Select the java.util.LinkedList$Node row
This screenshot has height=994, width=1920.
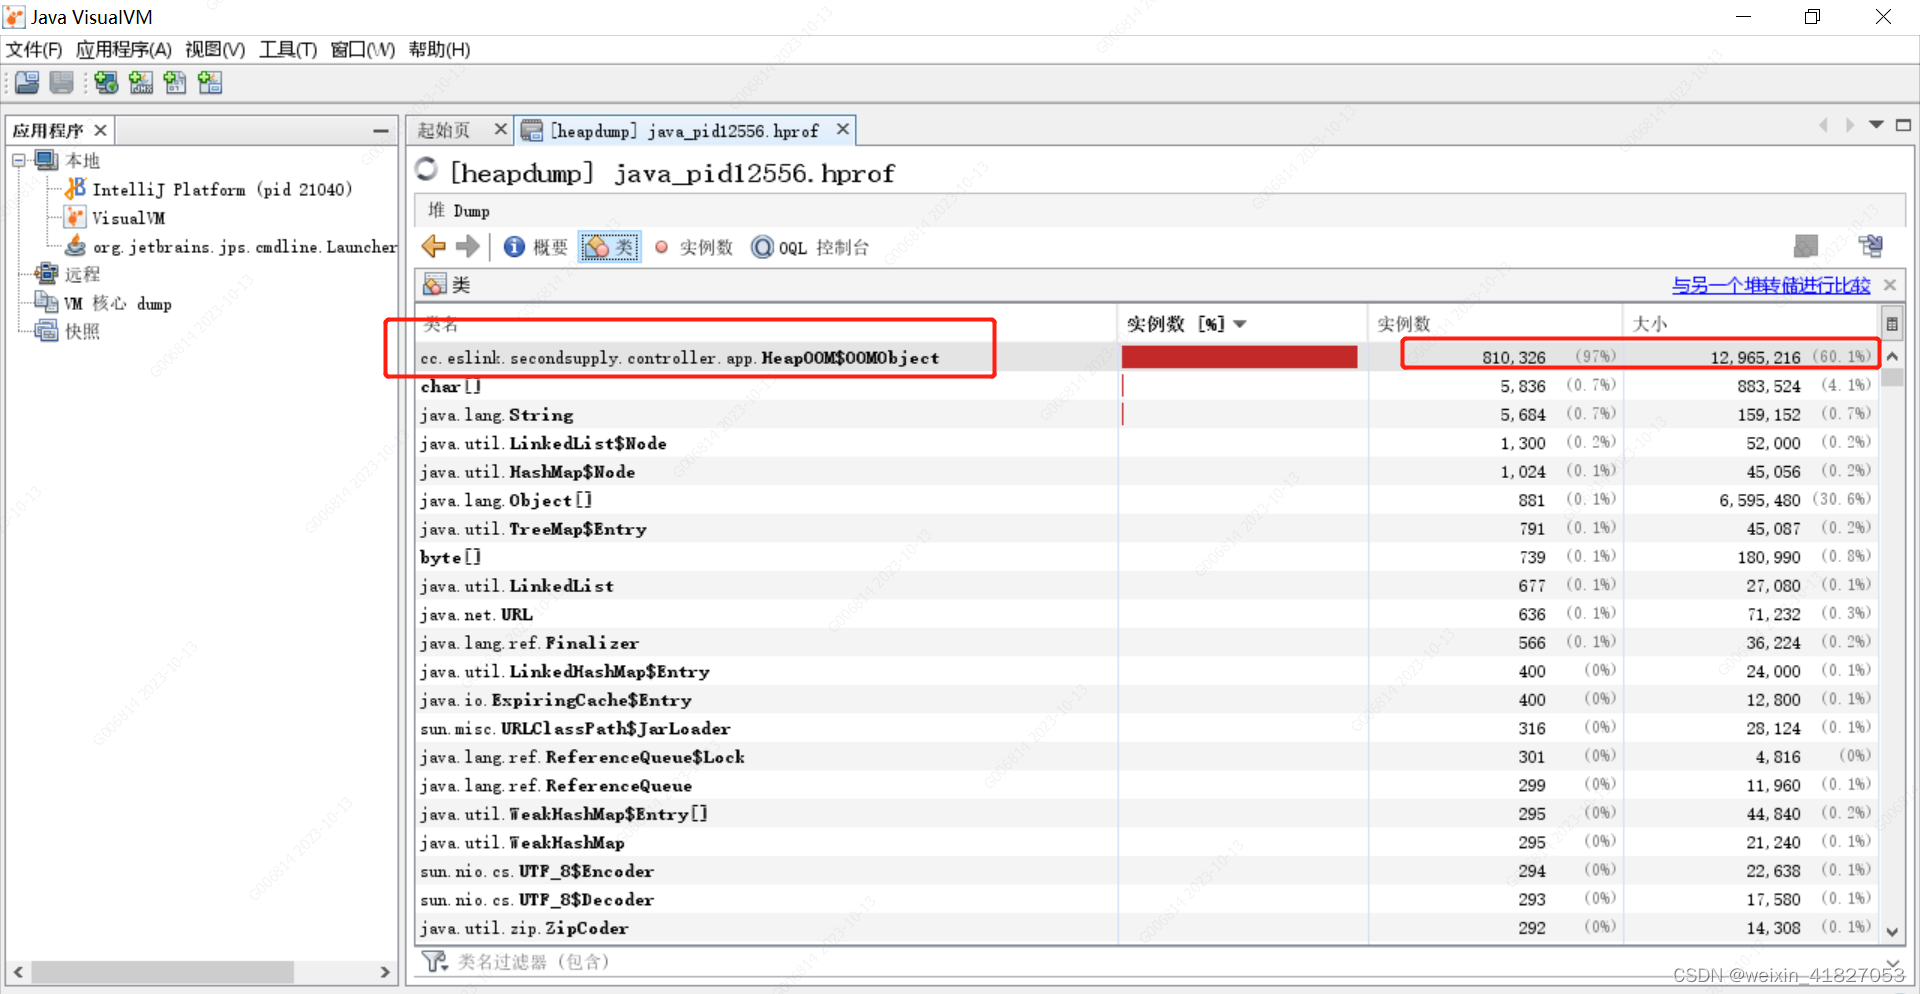coord(1148,443)
